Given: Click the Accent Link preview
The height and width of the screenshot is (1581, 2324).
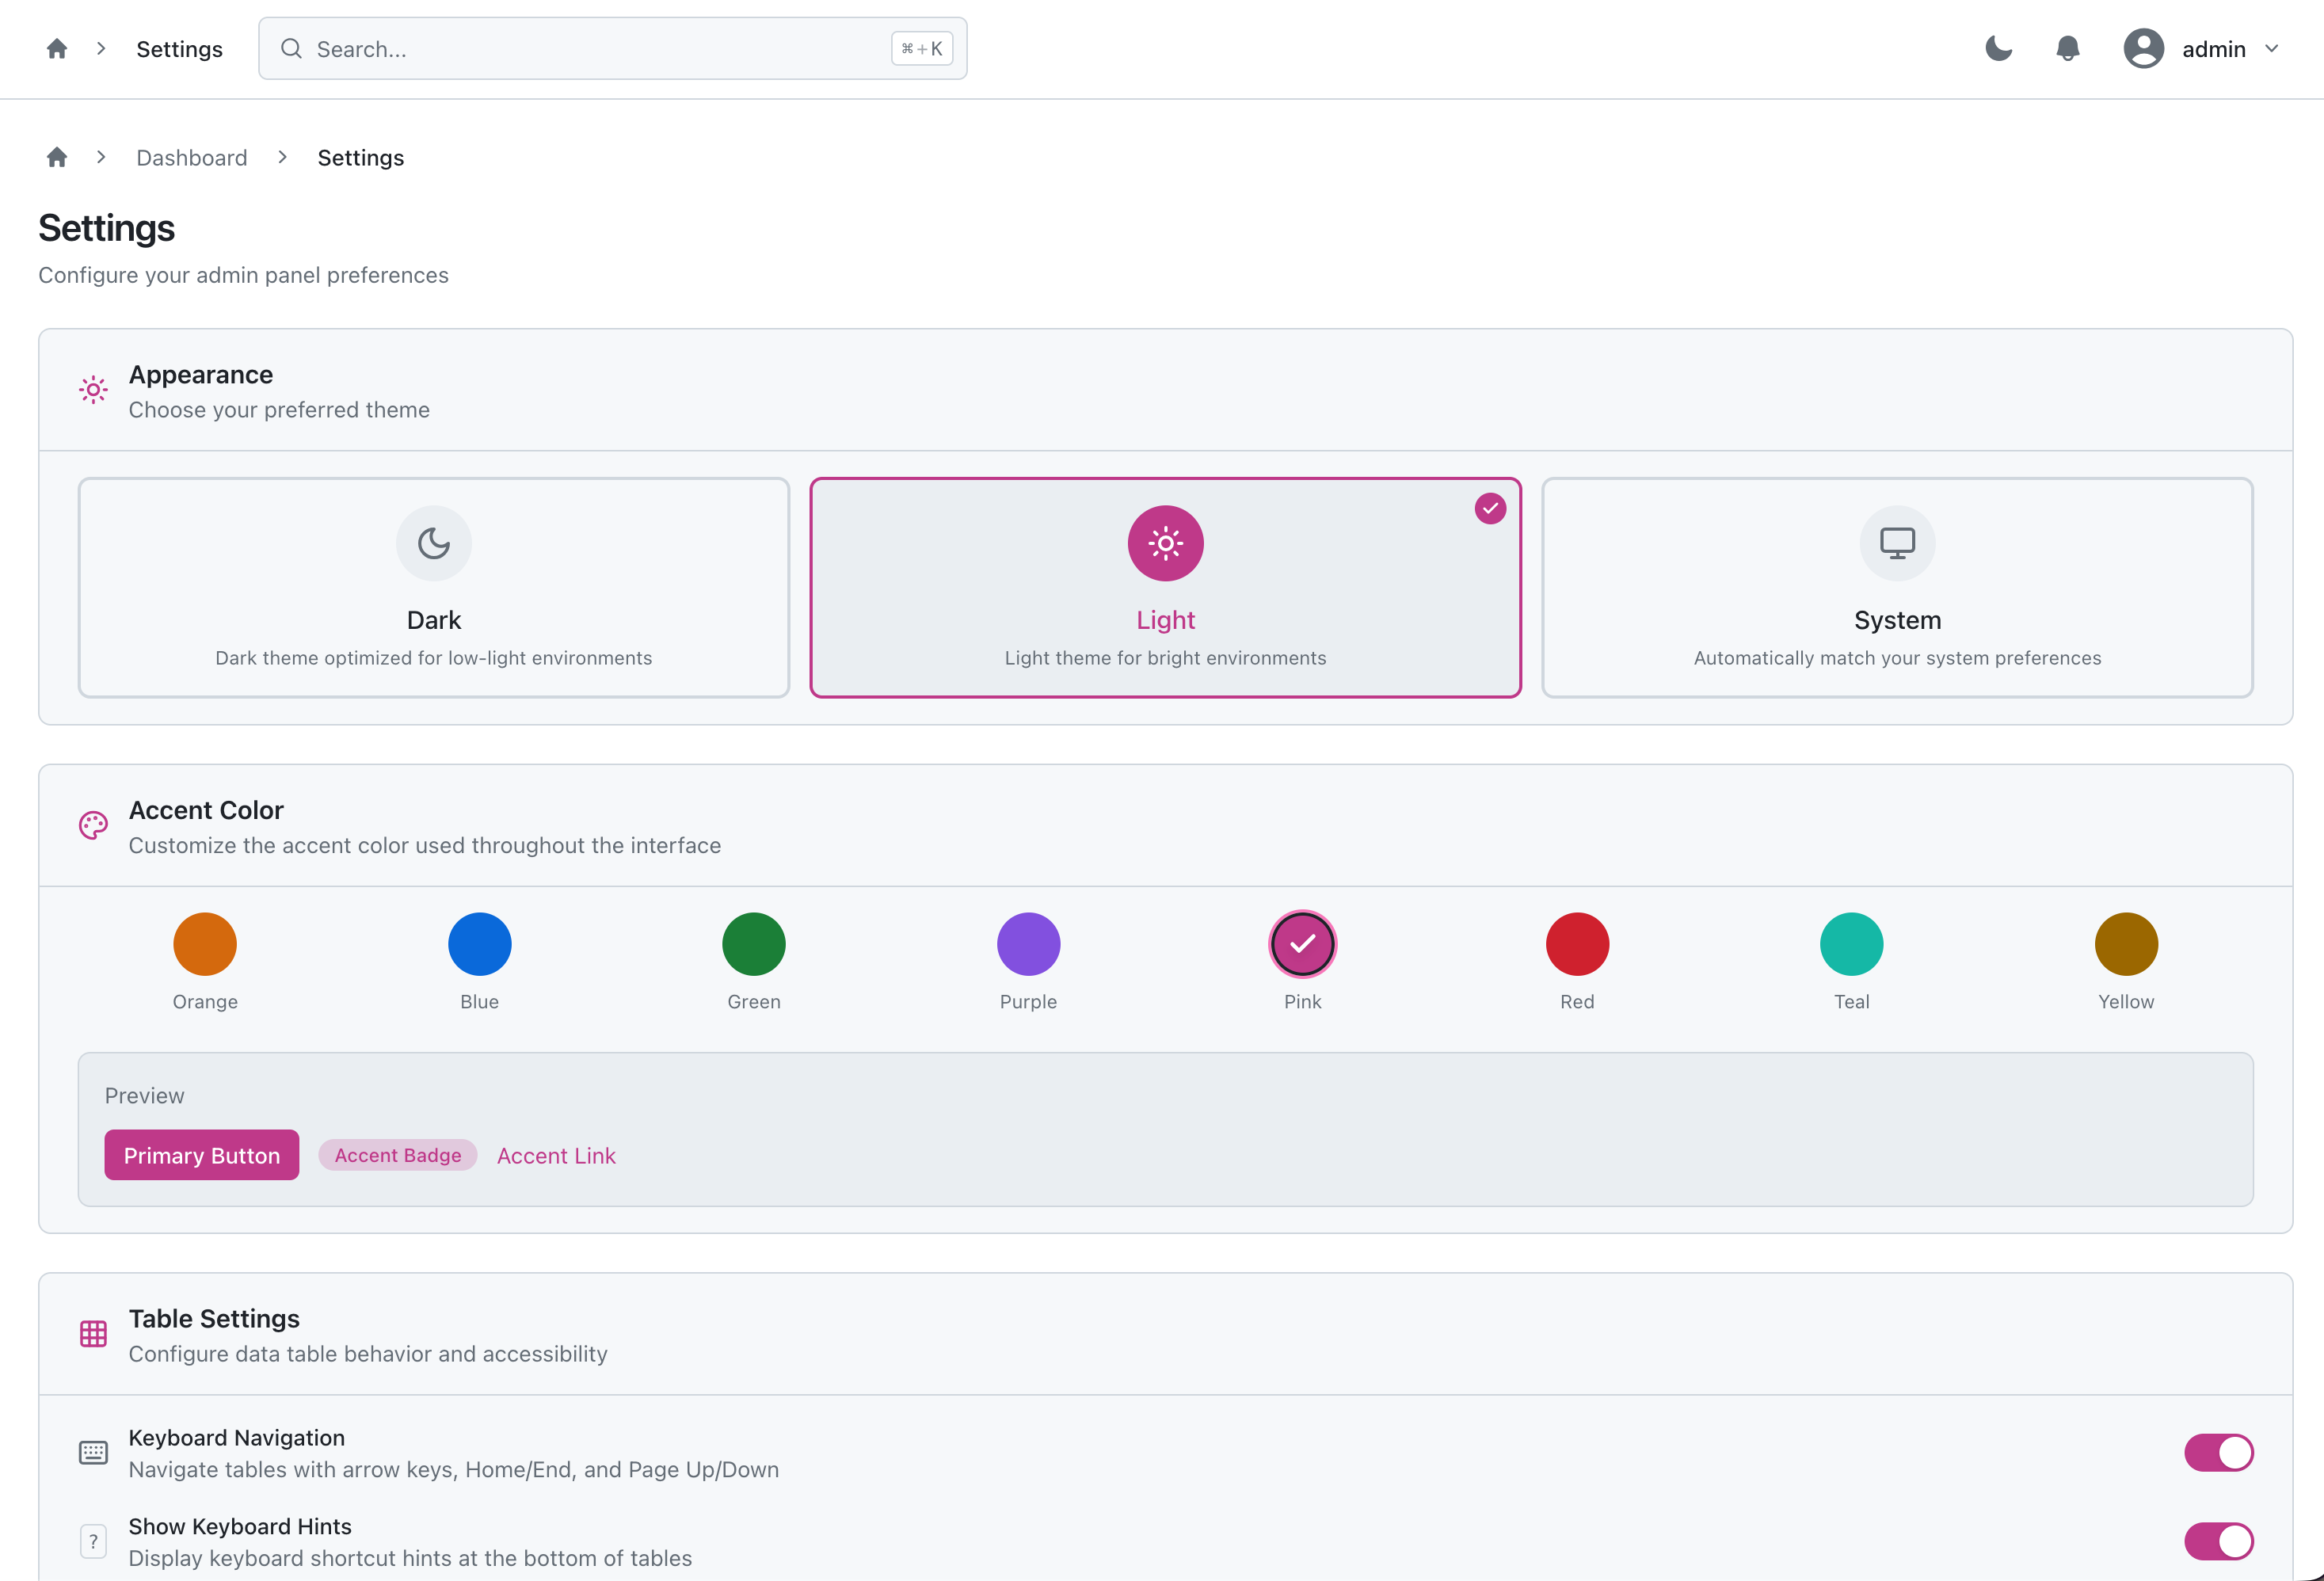Looking at the screenshot, I should pos(556,1155).
